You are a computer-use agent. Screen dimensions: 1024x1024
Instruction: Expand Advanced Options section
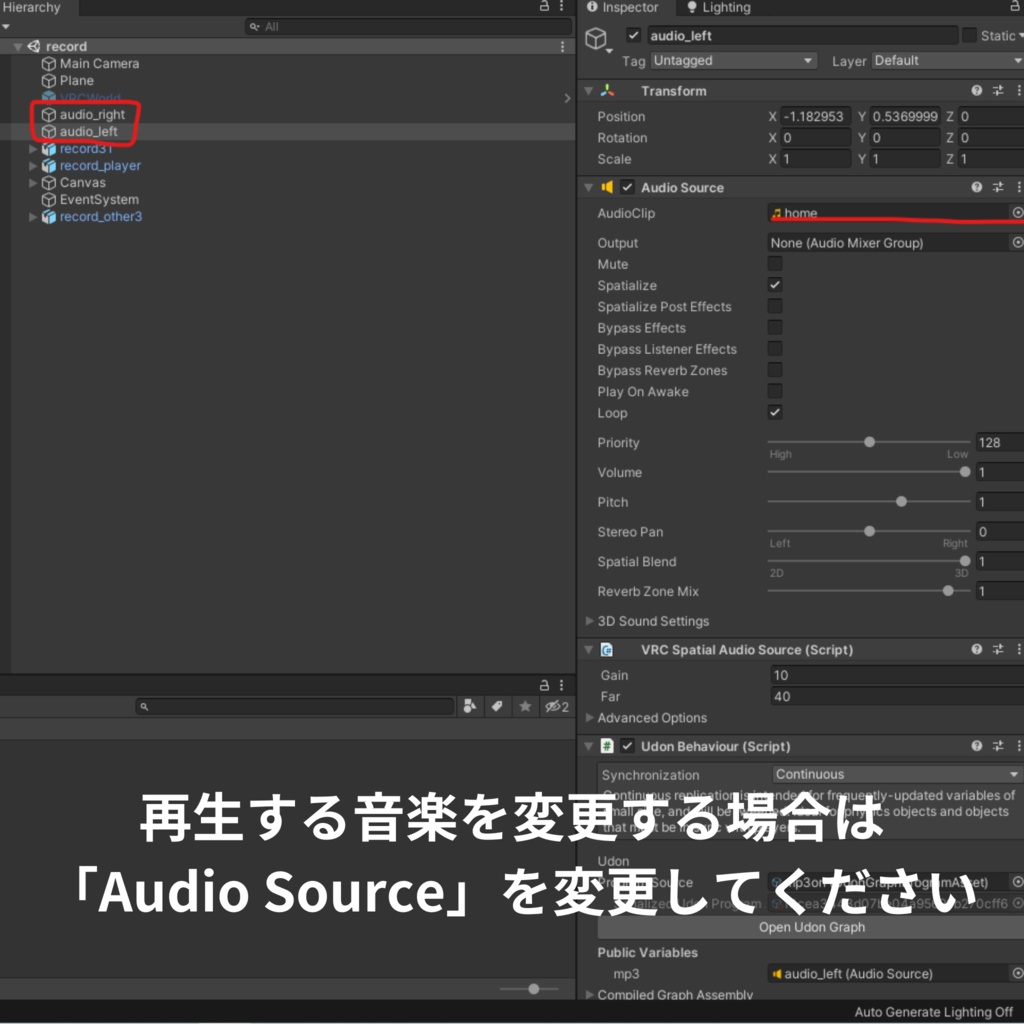pos(590,717)
